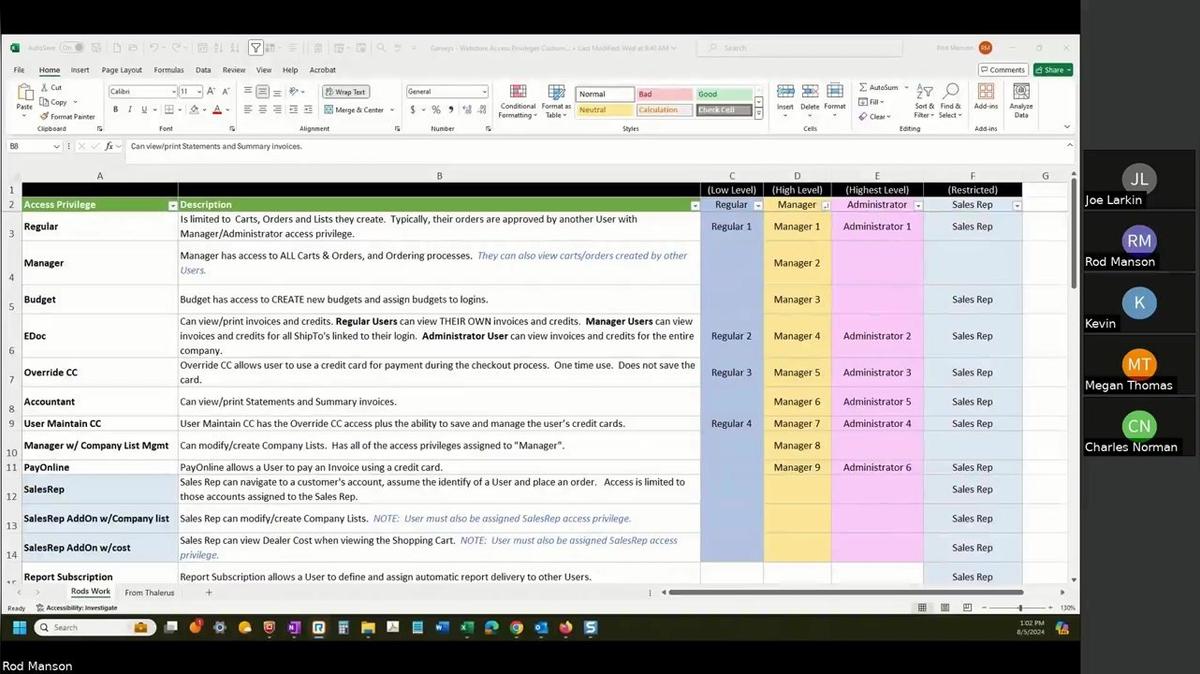Toggle Wrap Text for the cell
Viewport: 1200px width, 674px height.
[x=345, y=92]
